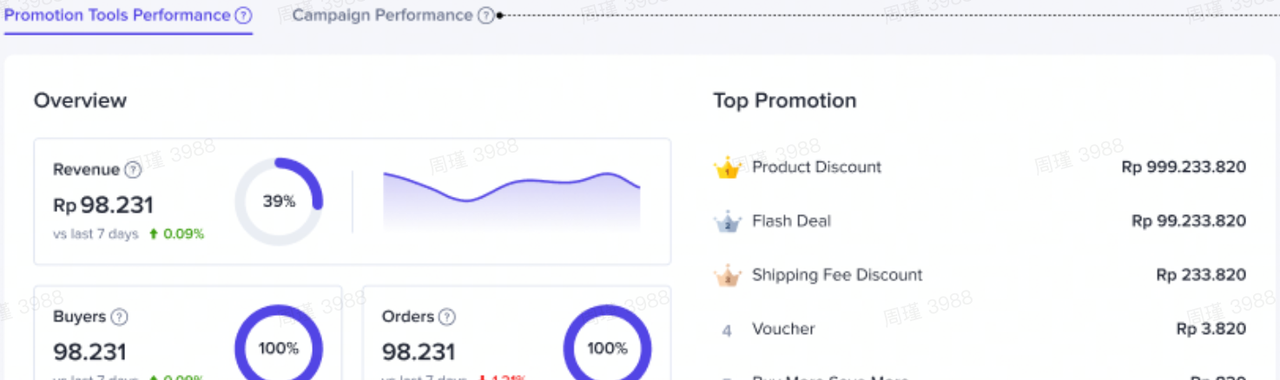Click help icon beside Promotion Tools Performance
1280x380 pixels.
[x=243, y=15]
